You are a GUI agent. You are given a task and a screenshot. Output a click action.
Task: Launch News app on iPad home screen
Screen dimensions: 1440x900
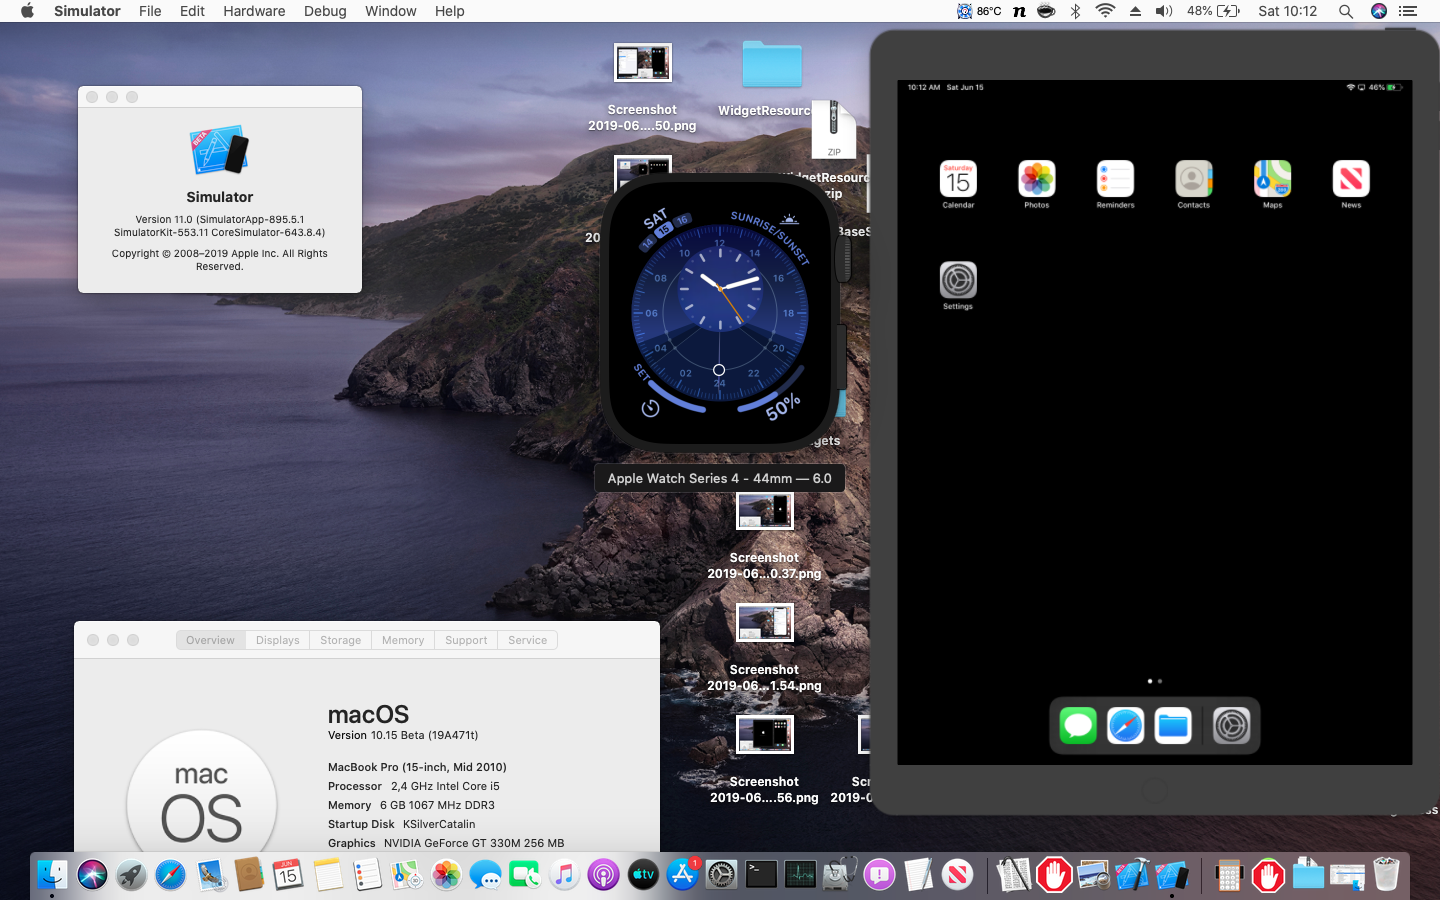(1351, 179)
